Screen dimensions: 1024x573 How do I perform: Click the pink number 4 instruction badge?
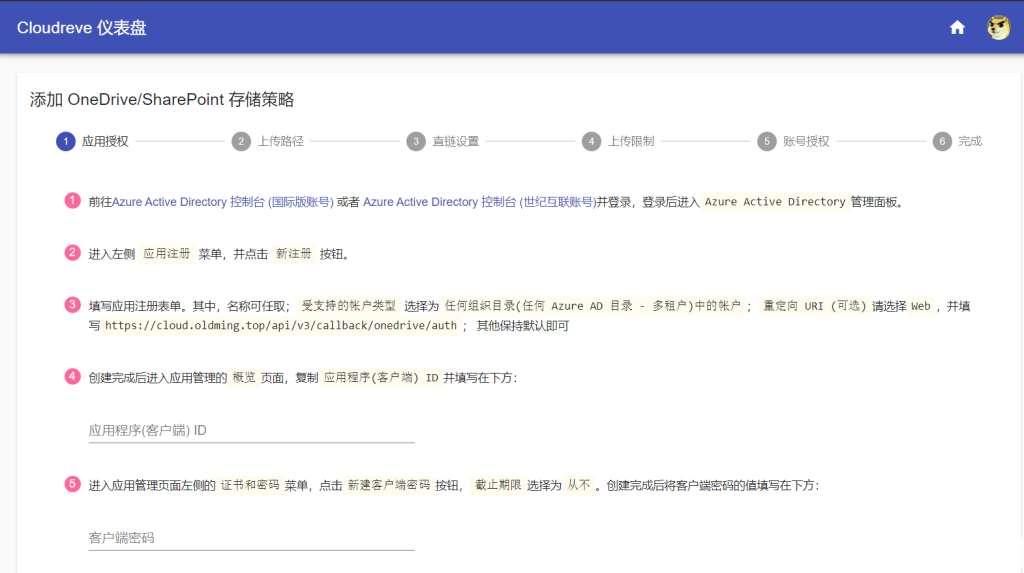[73, 377]
